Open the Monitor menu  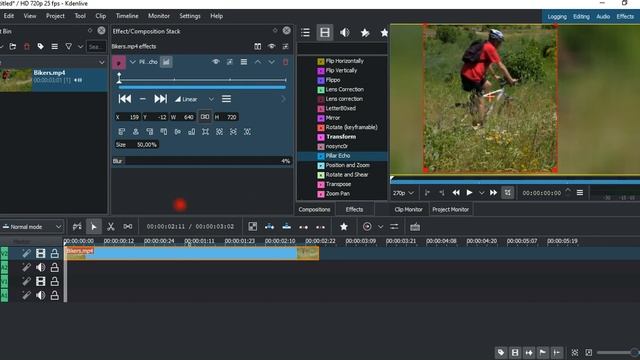(x=159, y=16)
